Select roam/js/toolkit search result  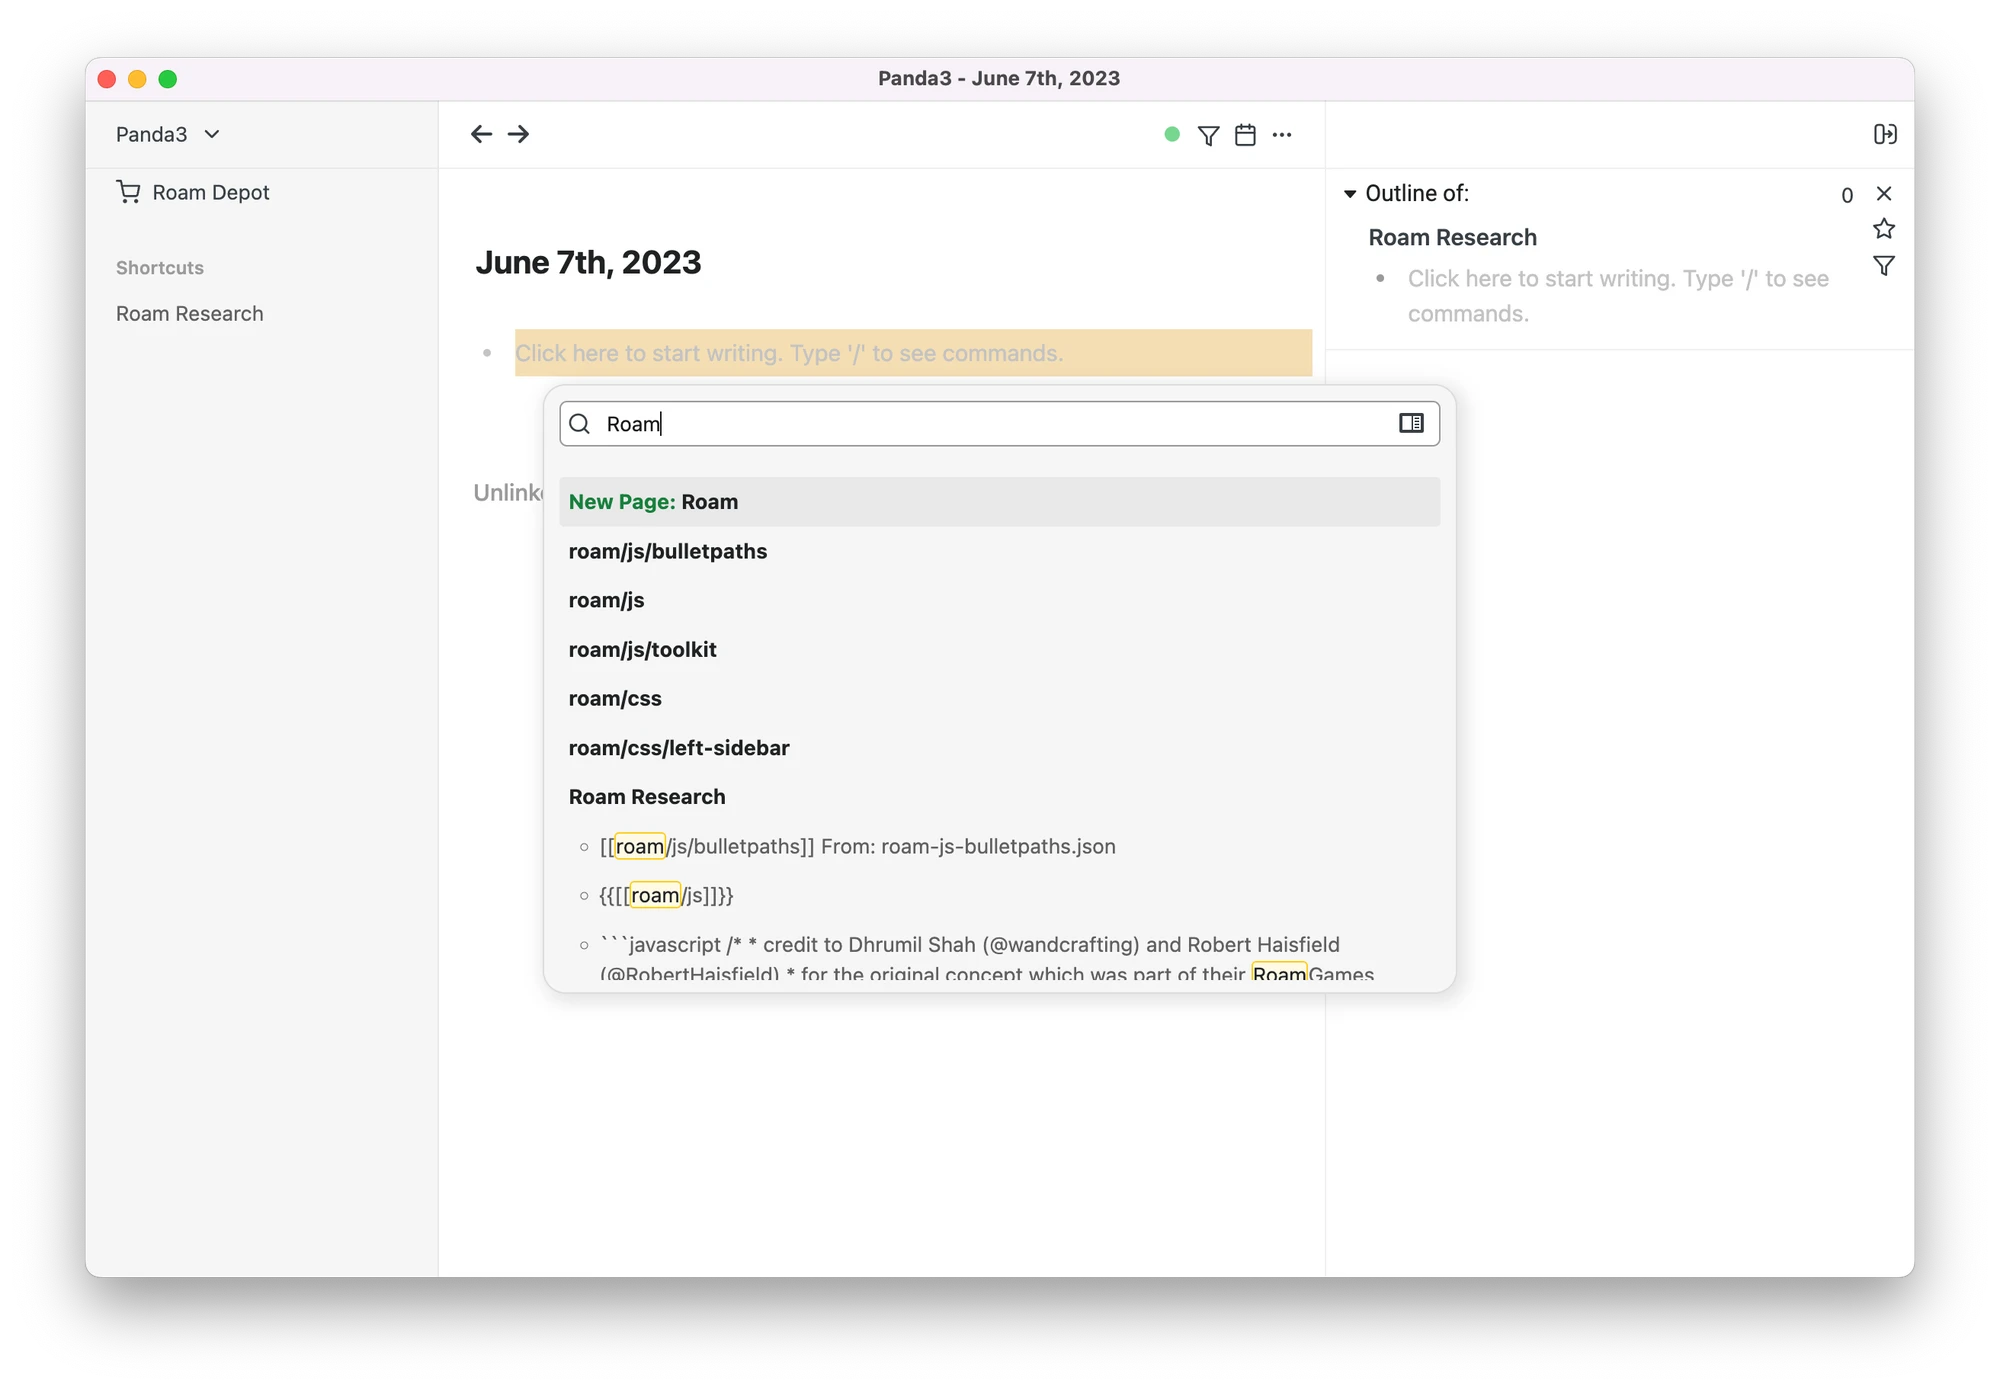tap(999, 649)
